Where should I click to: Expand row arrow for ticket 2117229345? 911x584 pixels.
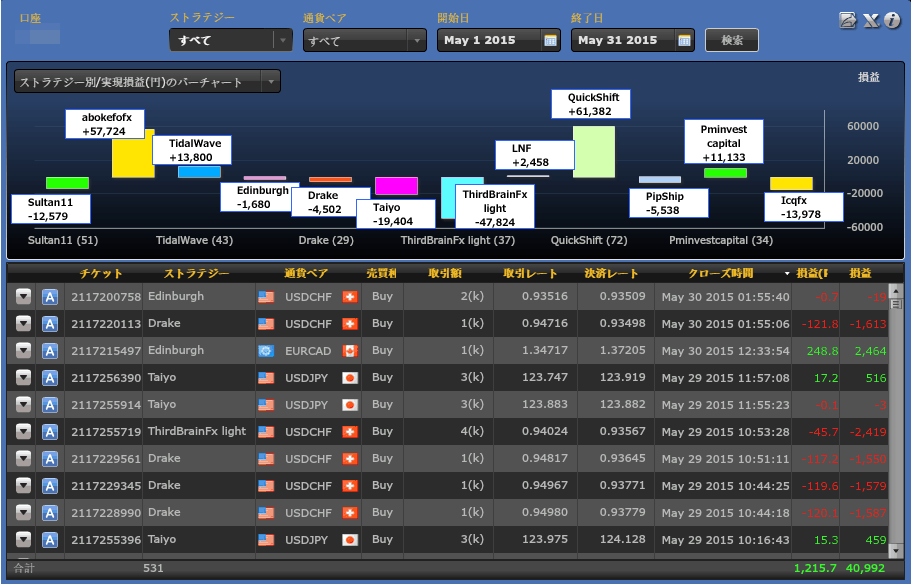click(x=23, y=485)
